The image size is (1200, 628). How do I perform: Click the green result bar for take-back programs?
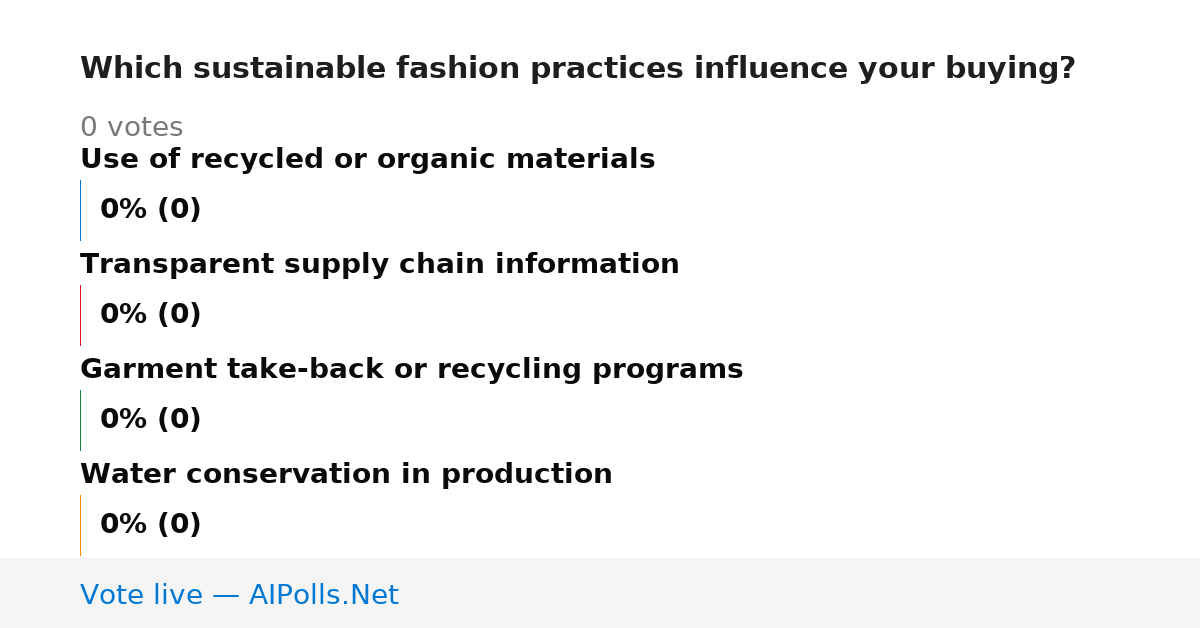(80, 420)
